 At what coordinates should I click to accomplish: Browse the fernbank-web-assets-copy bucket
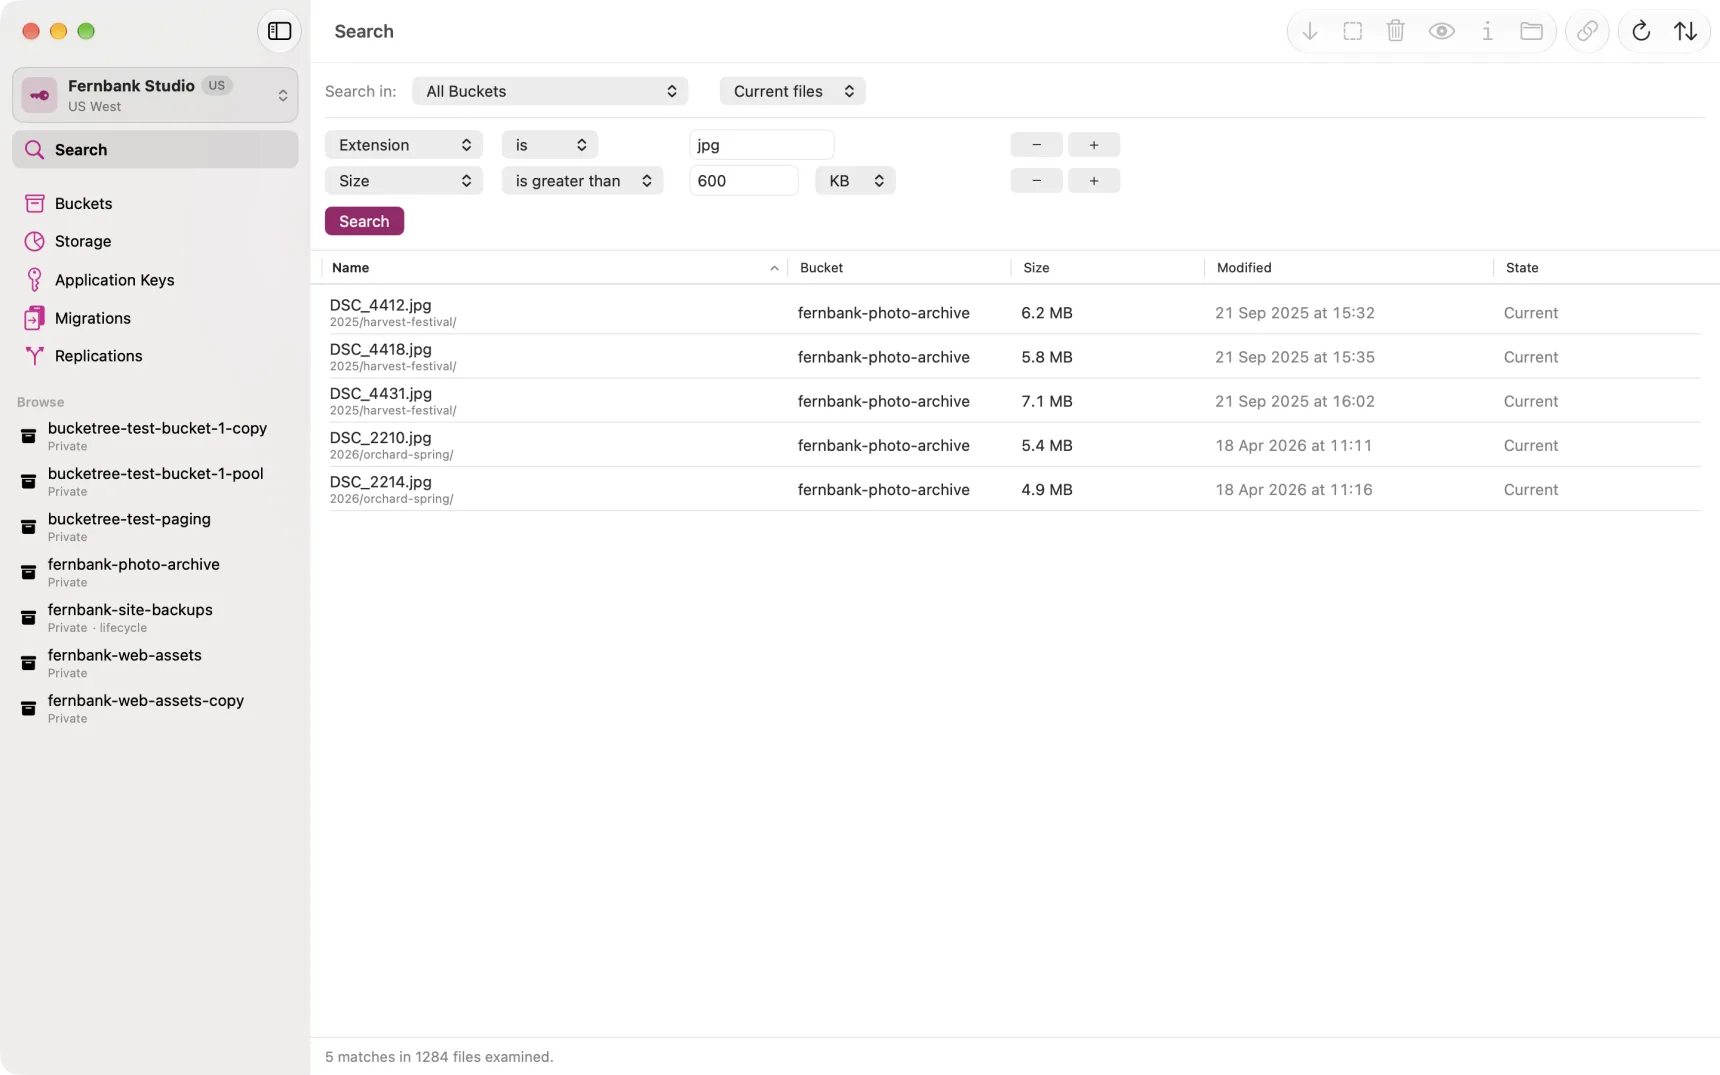(155, 709)
